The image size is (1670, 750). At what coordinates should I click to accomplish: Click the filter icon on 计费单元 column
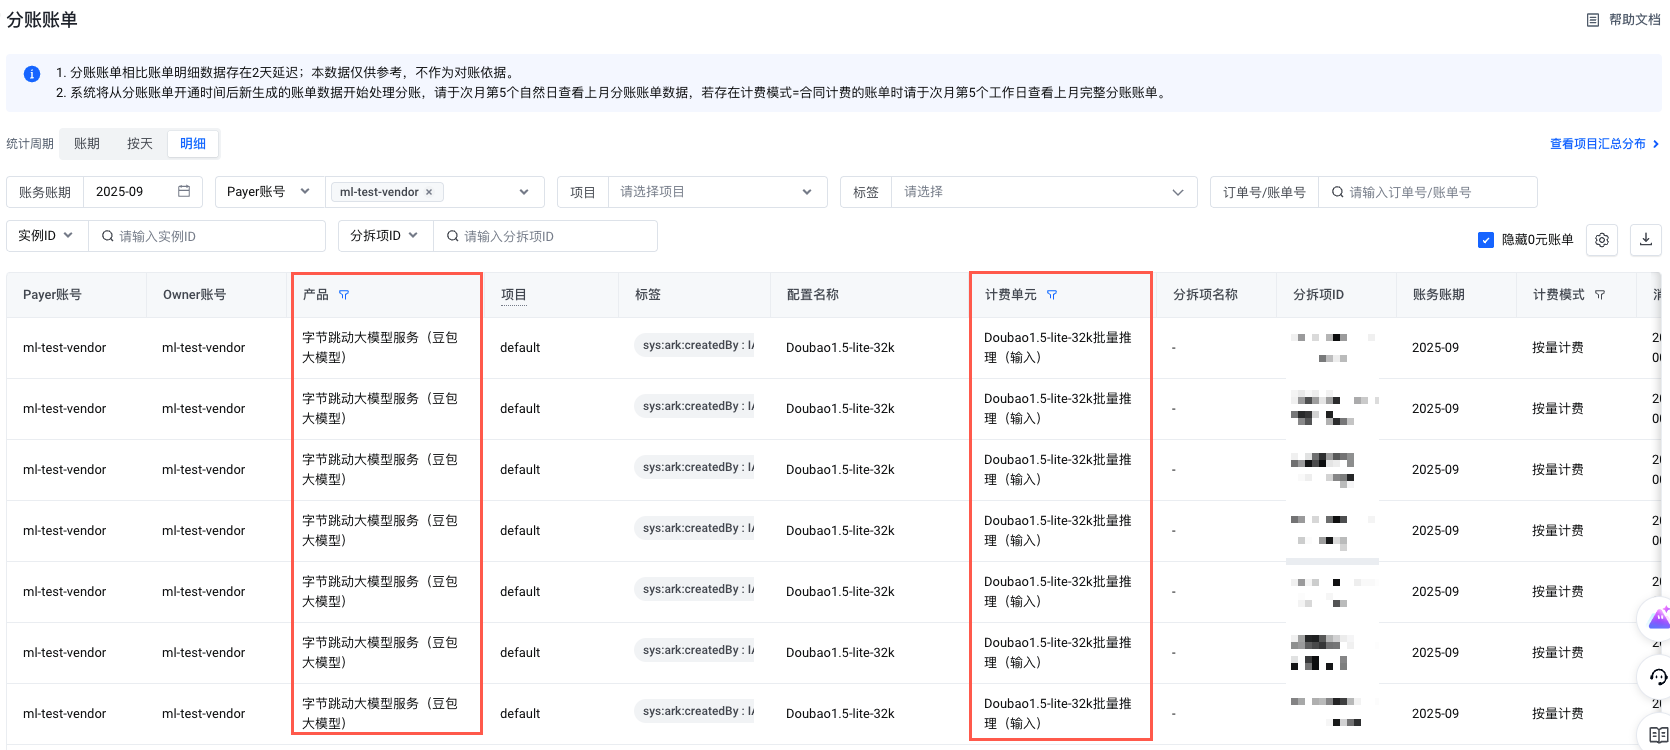tap(1052, 295)
